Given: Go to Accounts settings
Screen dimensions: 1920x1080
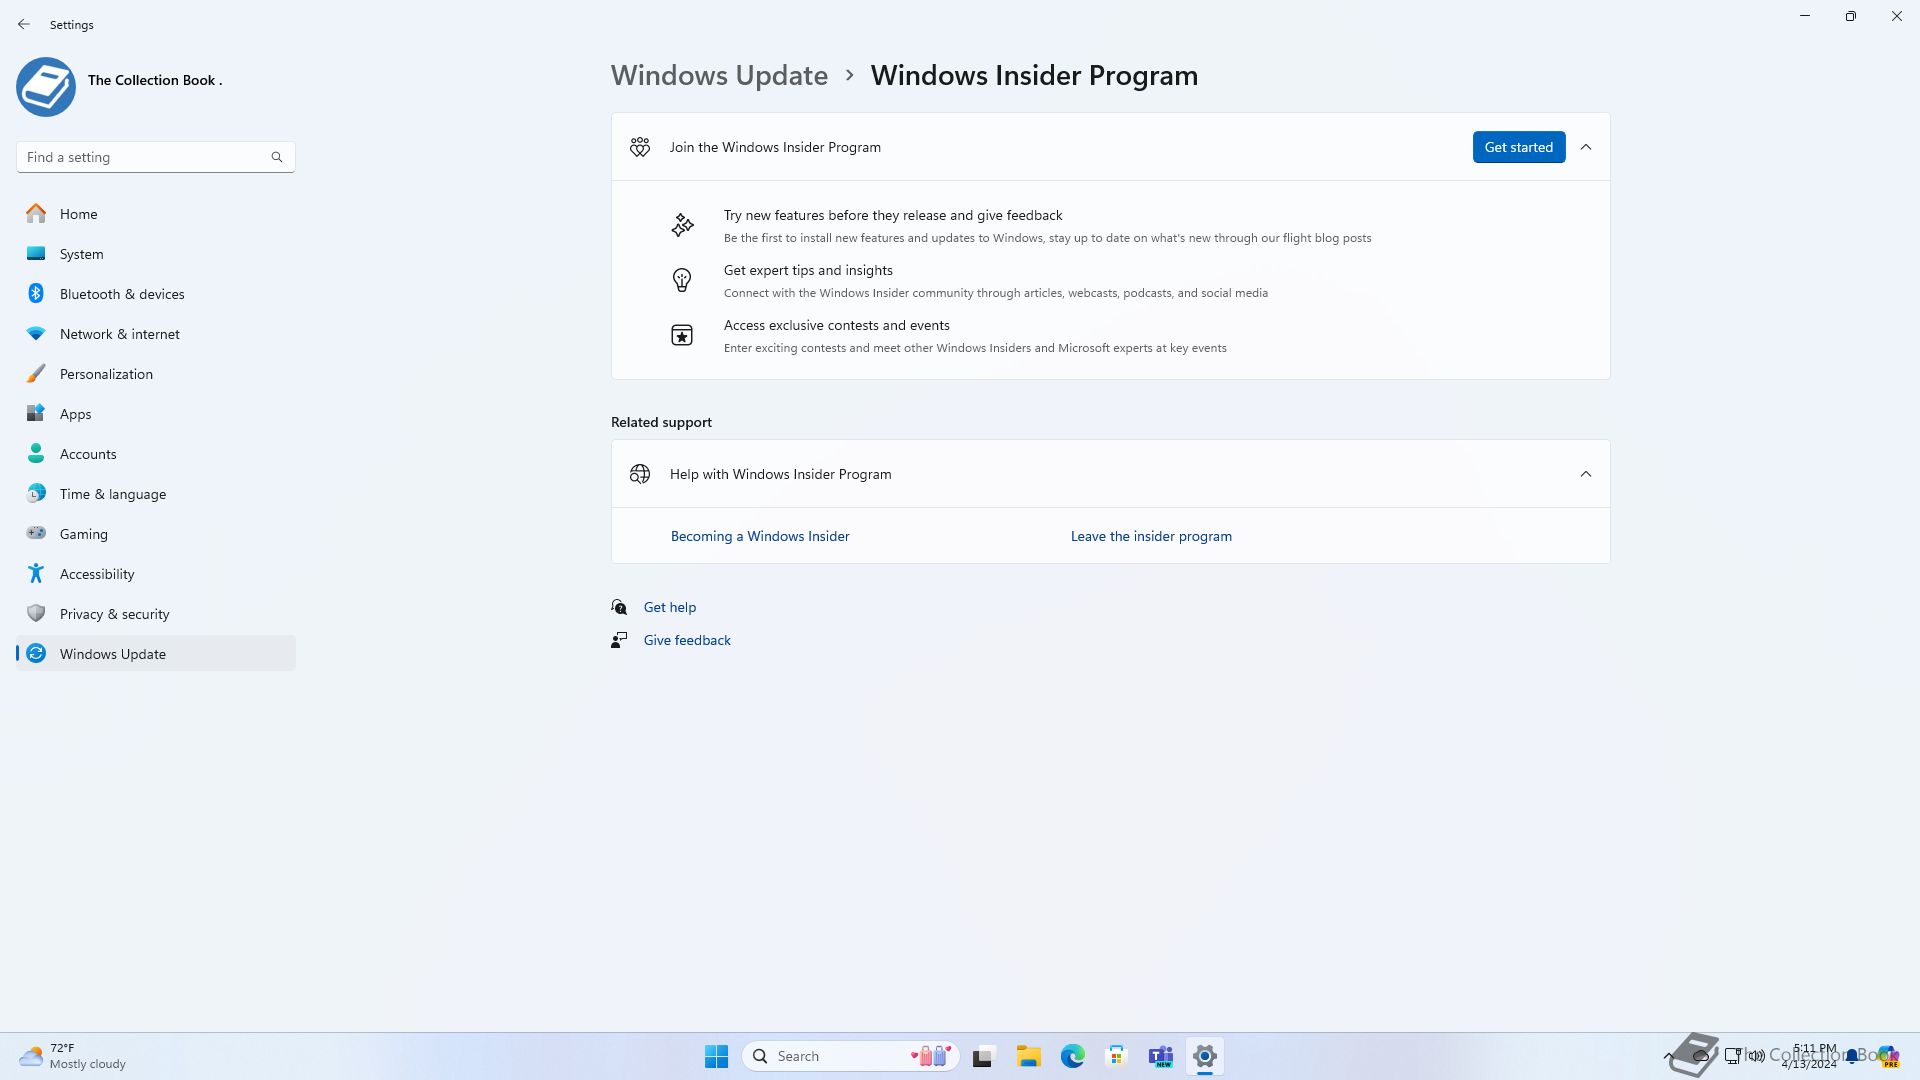Looking at the screenshot, I should tap(156, 454).
